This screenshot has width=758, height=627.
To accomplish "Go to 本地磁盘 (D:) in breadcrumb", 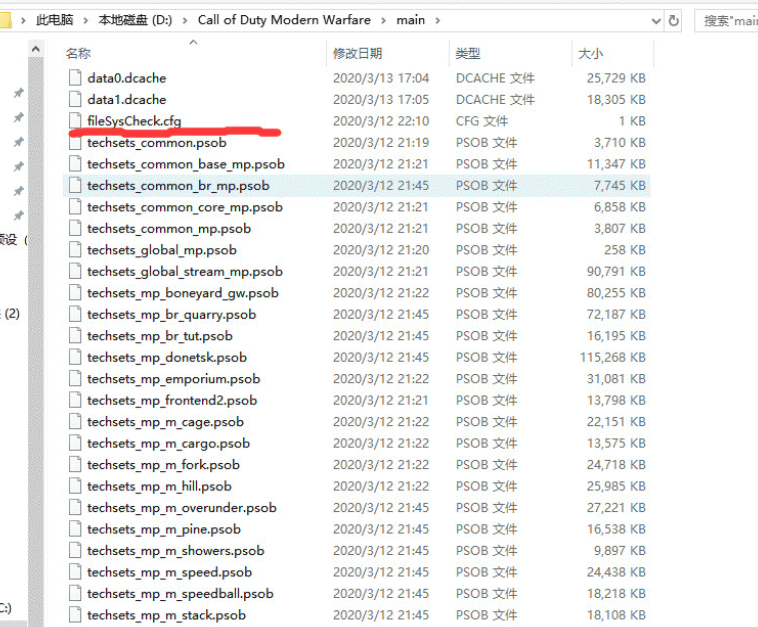I will point(135,20).
